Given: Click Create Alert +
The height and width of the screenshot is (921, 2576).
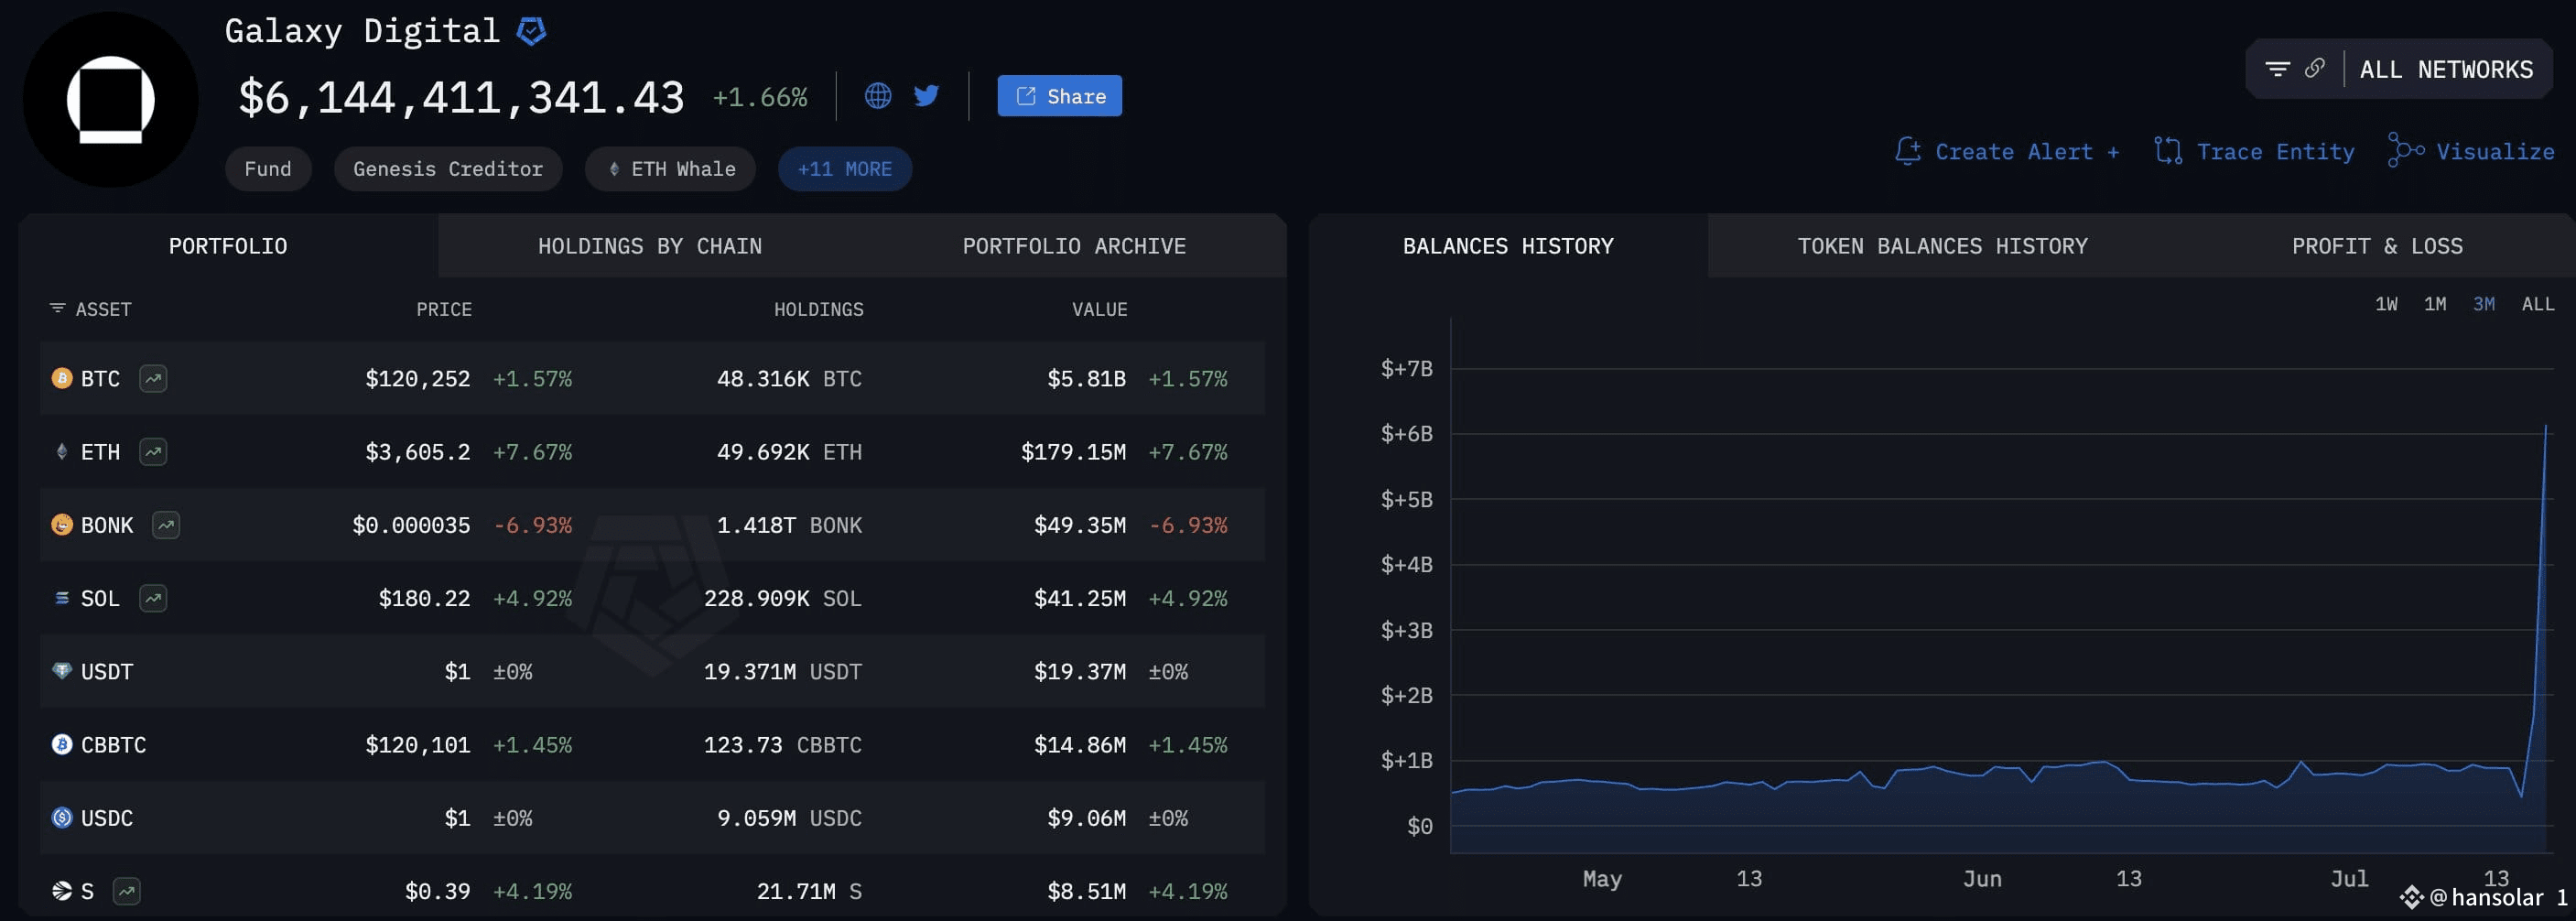Looking at the screenshot, I should [x=2007, y=152].
